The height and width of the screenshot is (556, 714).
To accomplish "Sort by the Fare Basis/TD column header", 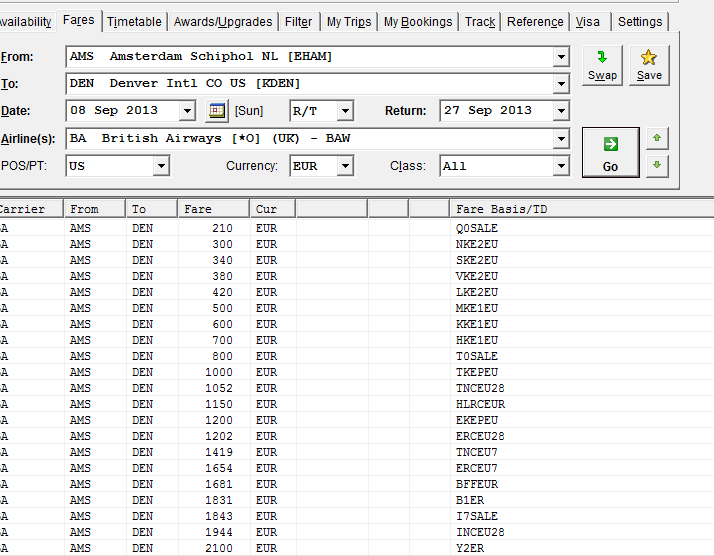I will pyautogui.click(x=581, y=209).
